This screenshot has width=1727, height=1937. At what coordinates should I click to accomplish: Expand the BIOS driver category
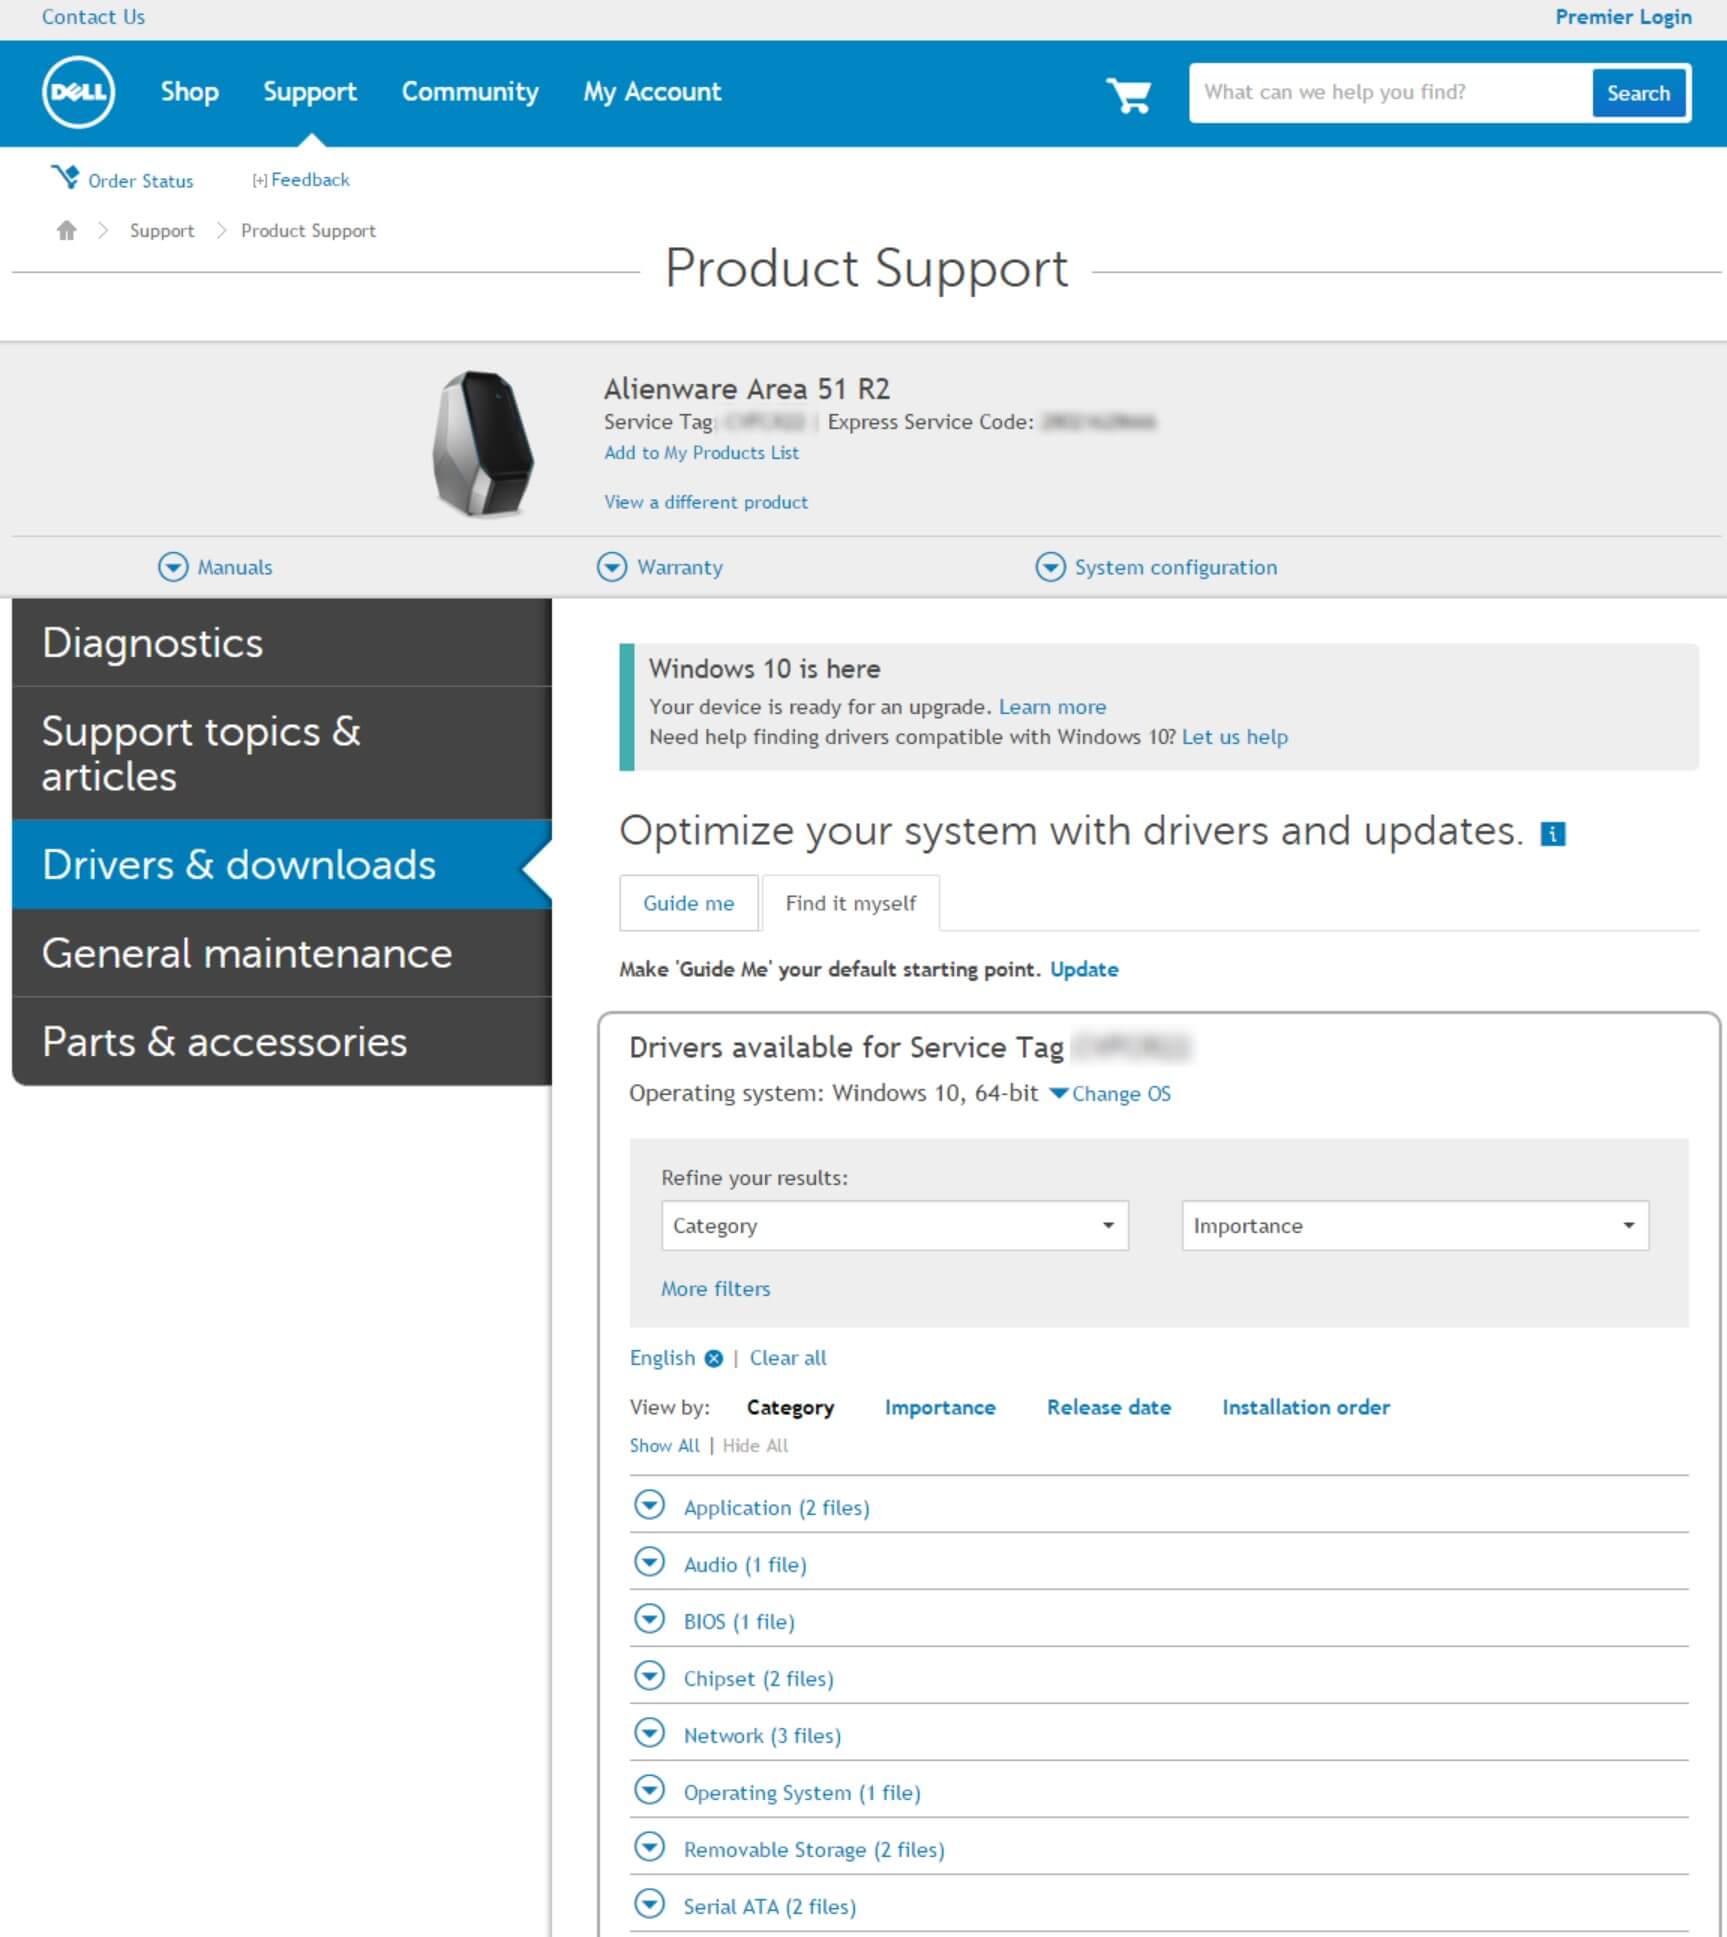tap(650, 1619)
